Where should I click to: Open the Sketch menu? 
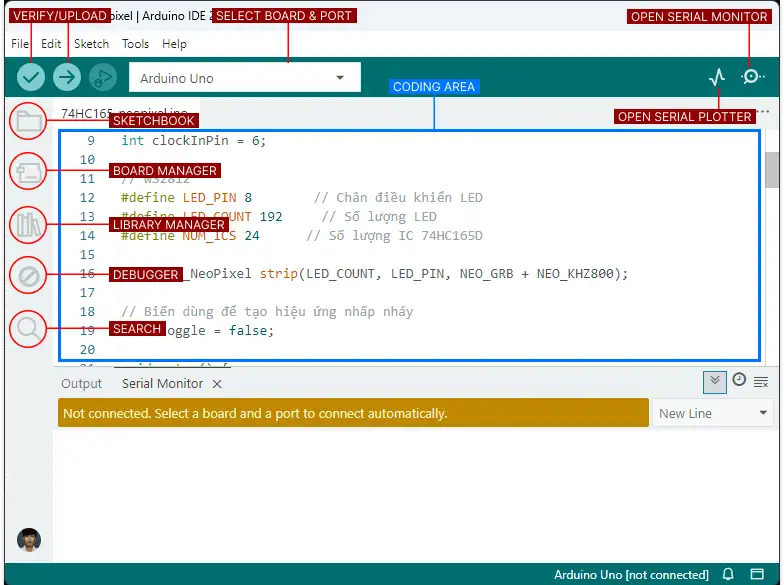[92, 44]
